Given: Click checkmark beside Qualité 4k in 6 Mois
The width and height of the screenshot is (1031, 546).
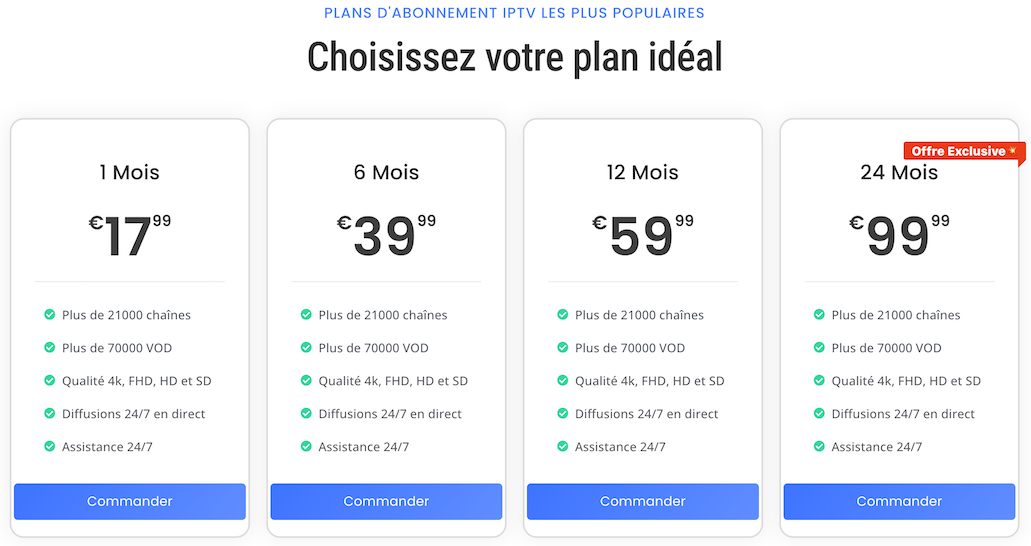Looking at the screenshot, I should click(x=306, y=380).
